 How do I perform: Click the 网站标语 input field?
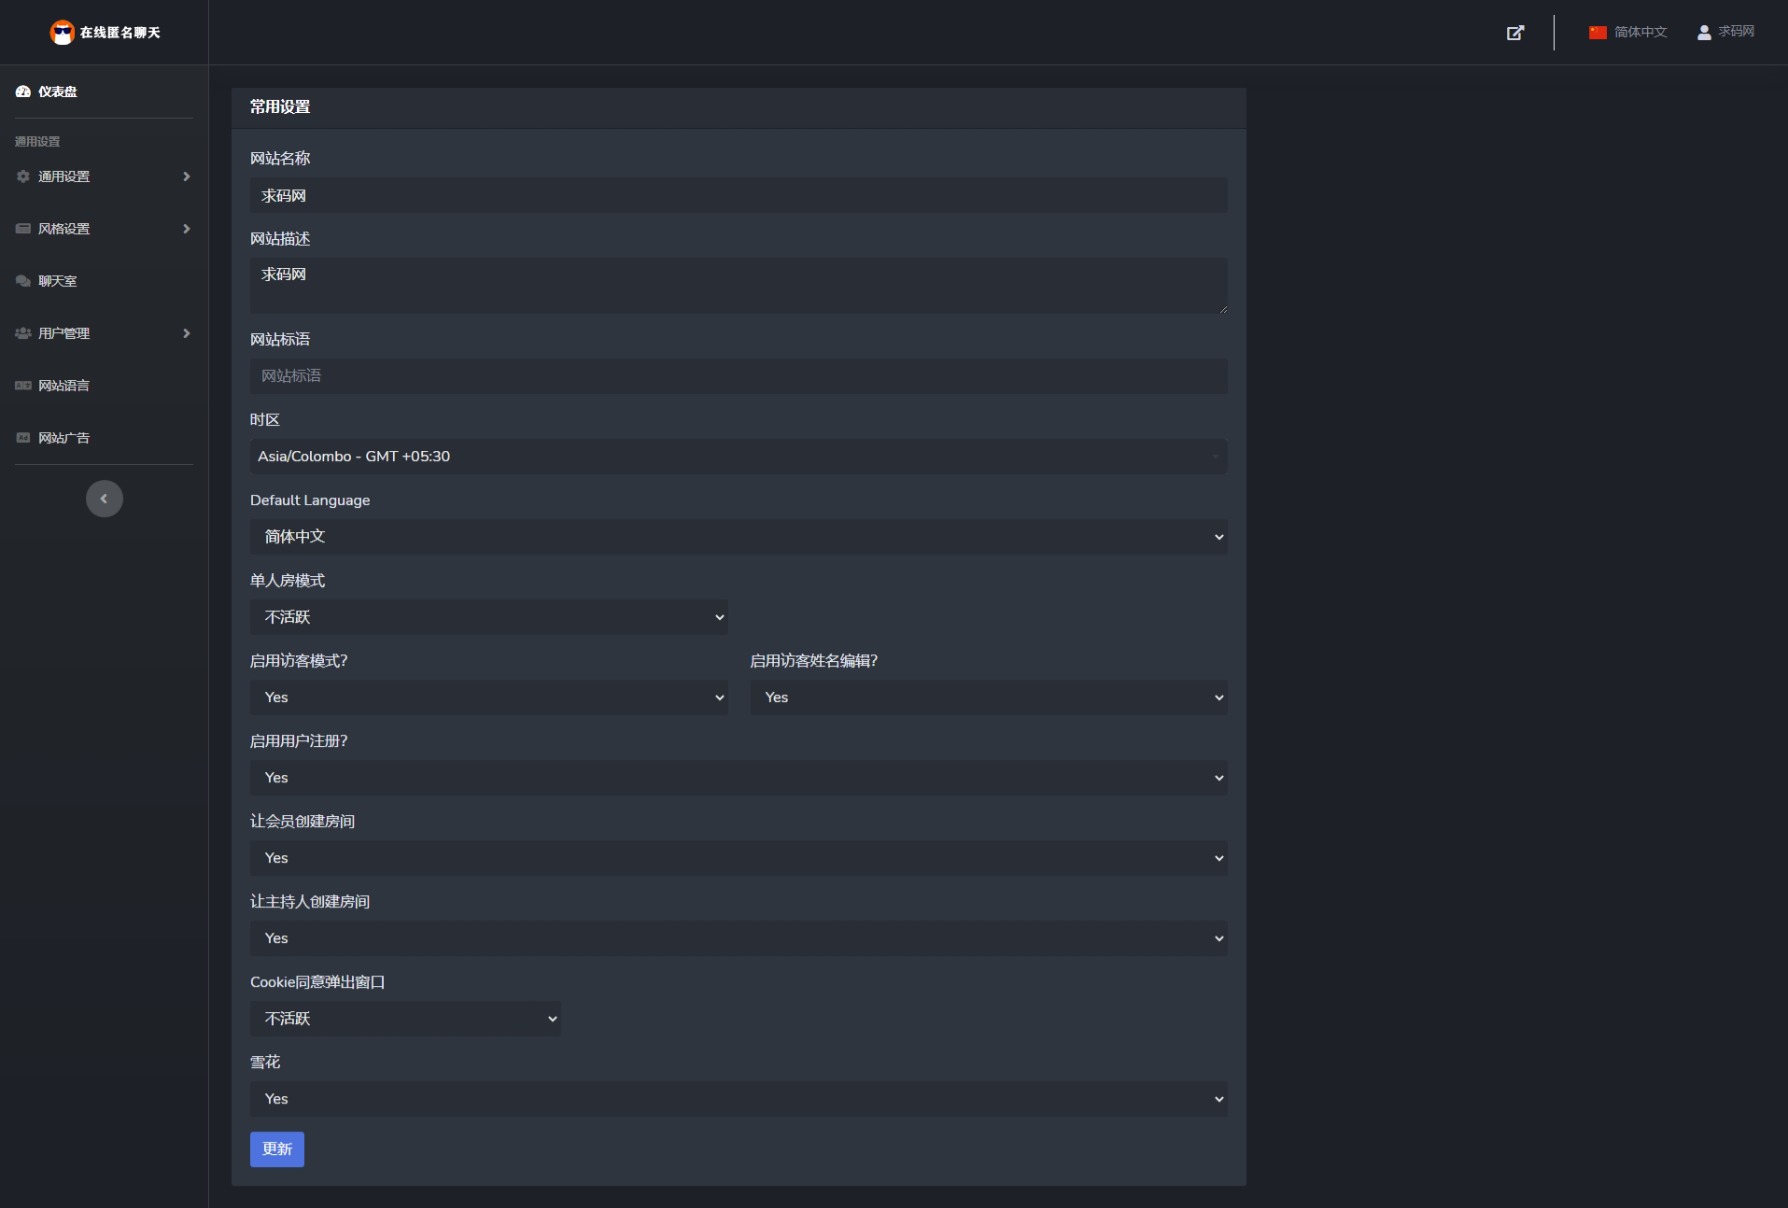pyautogui.click(x=738, y=376)
